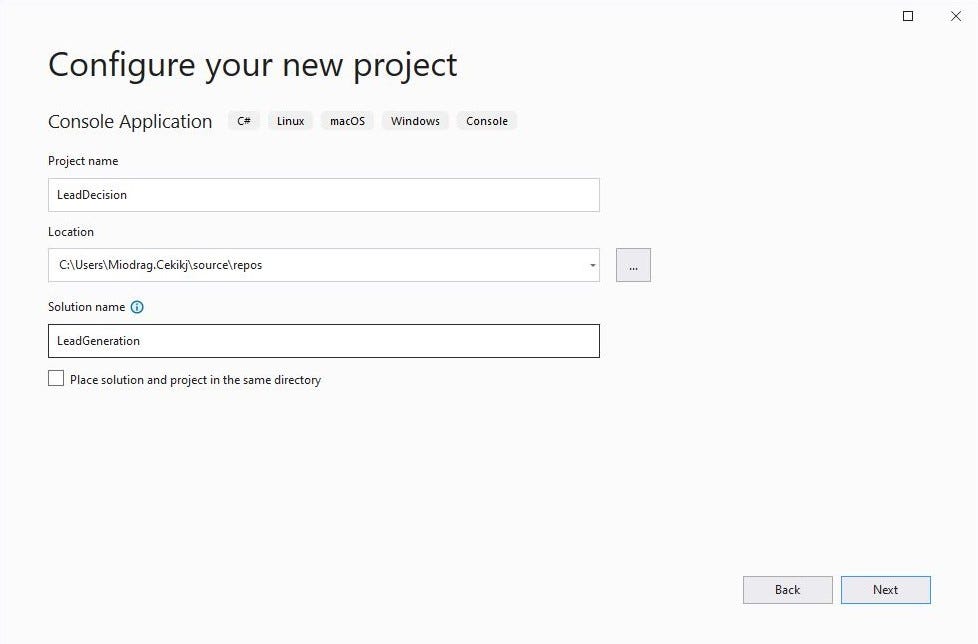The width and height of the screenshot is (978, 644).
Task: Click the Windows platform tag
Action: click(415, 121)
